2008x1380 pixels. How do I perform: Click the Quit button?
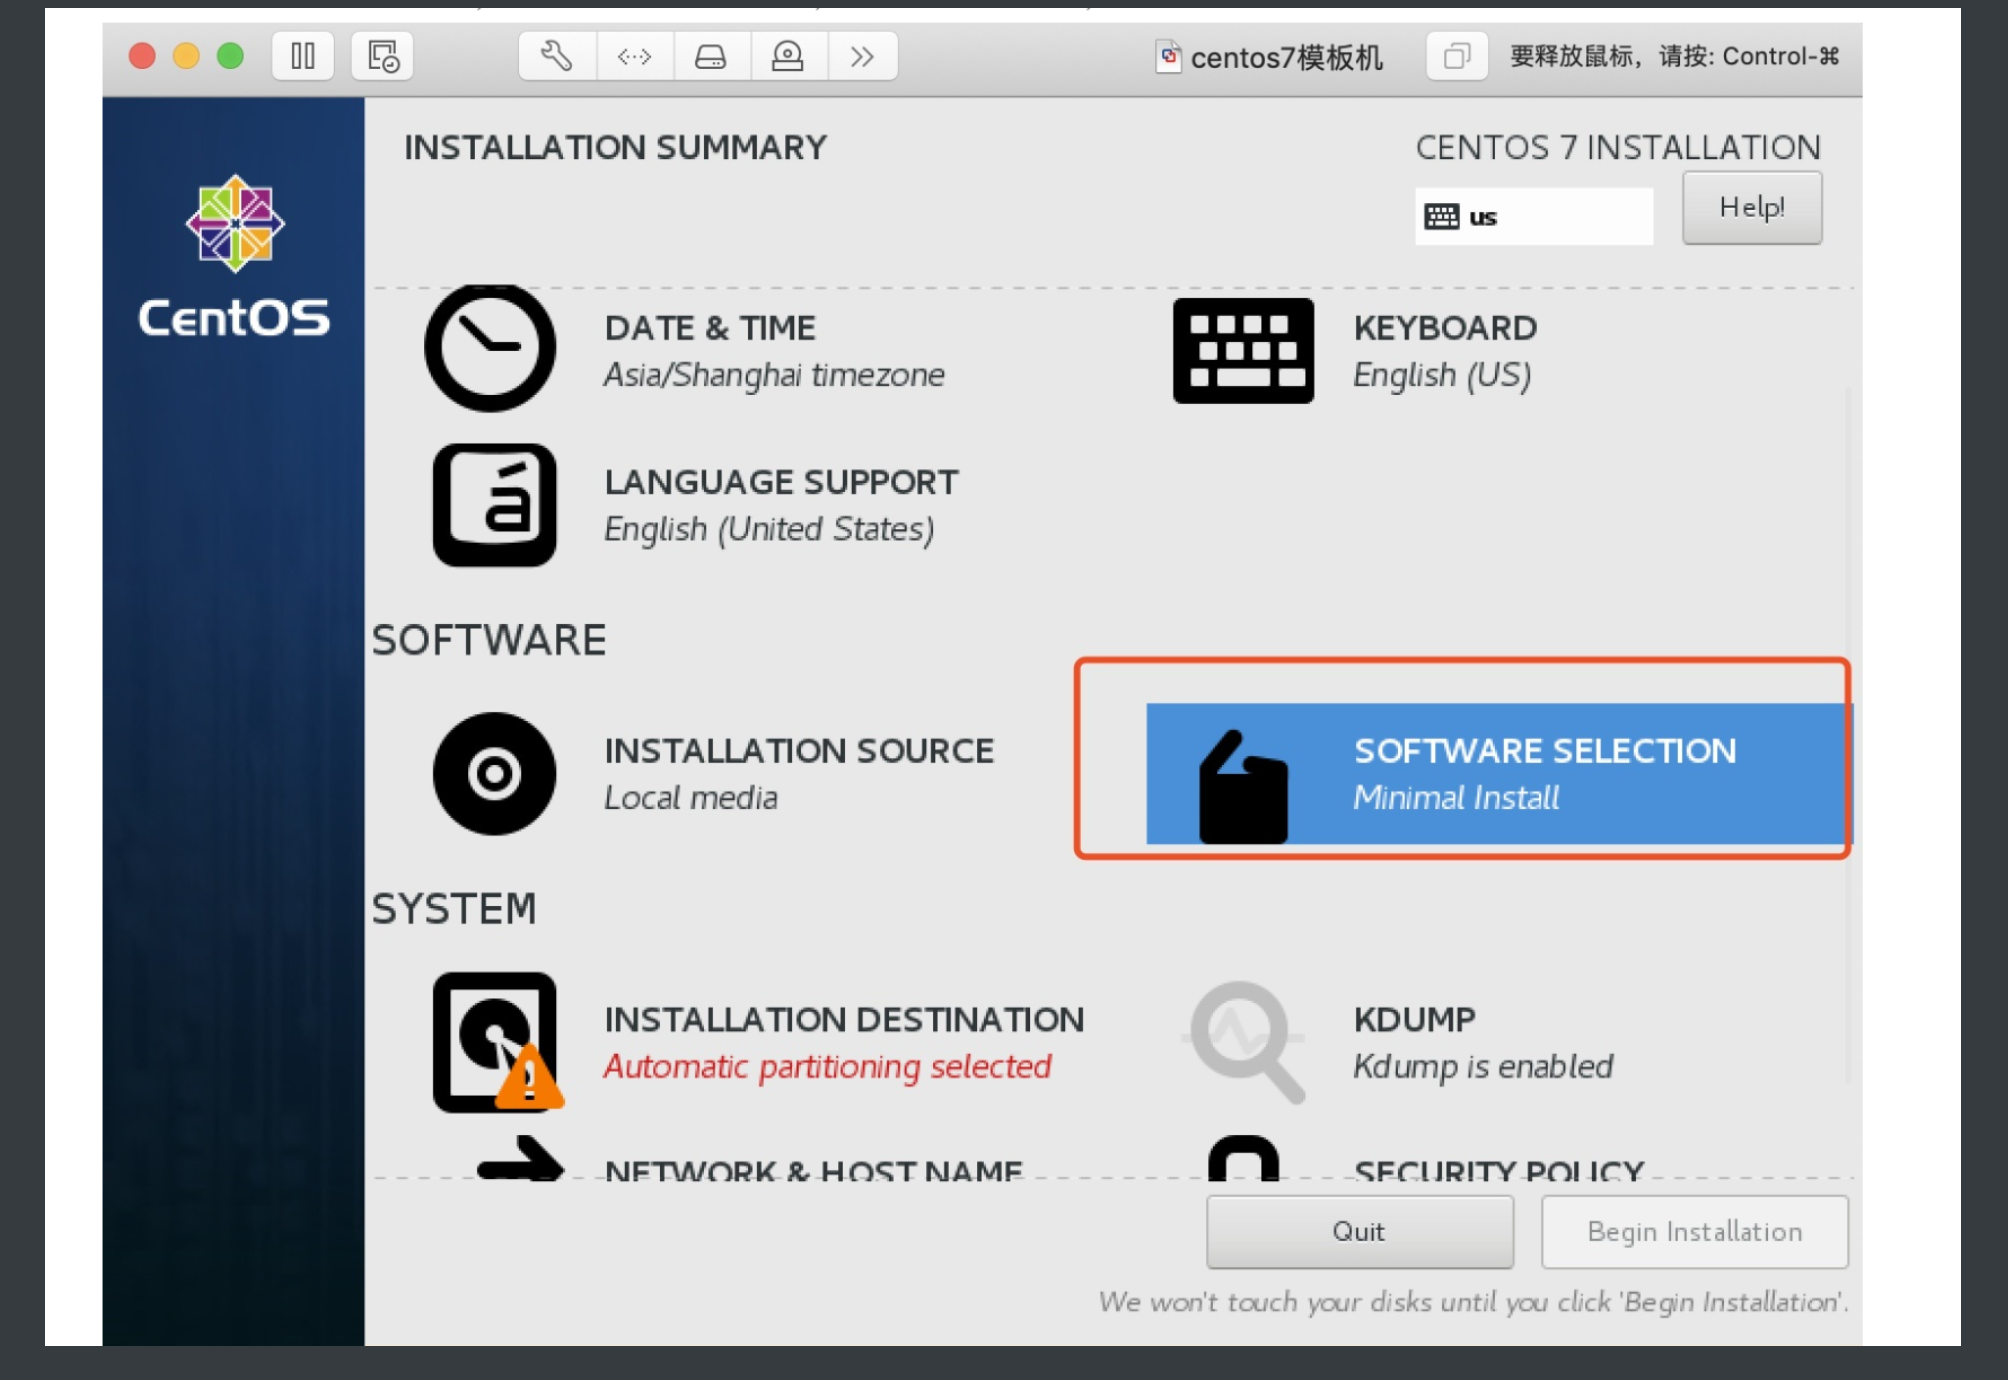tap(1358, 1232)
